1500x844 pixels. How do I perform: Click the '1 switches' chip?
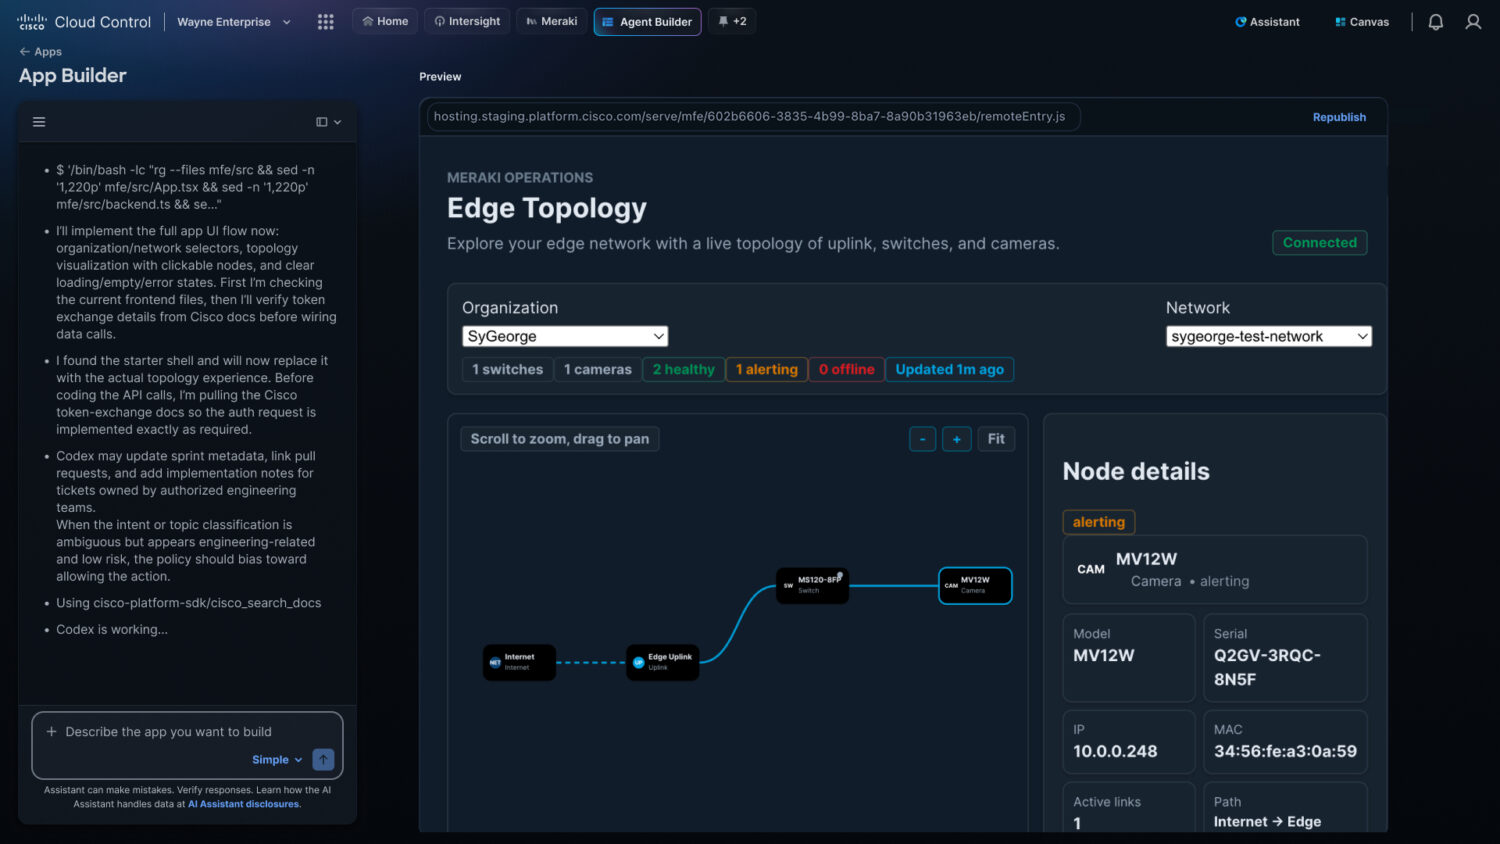pos(508,370)
